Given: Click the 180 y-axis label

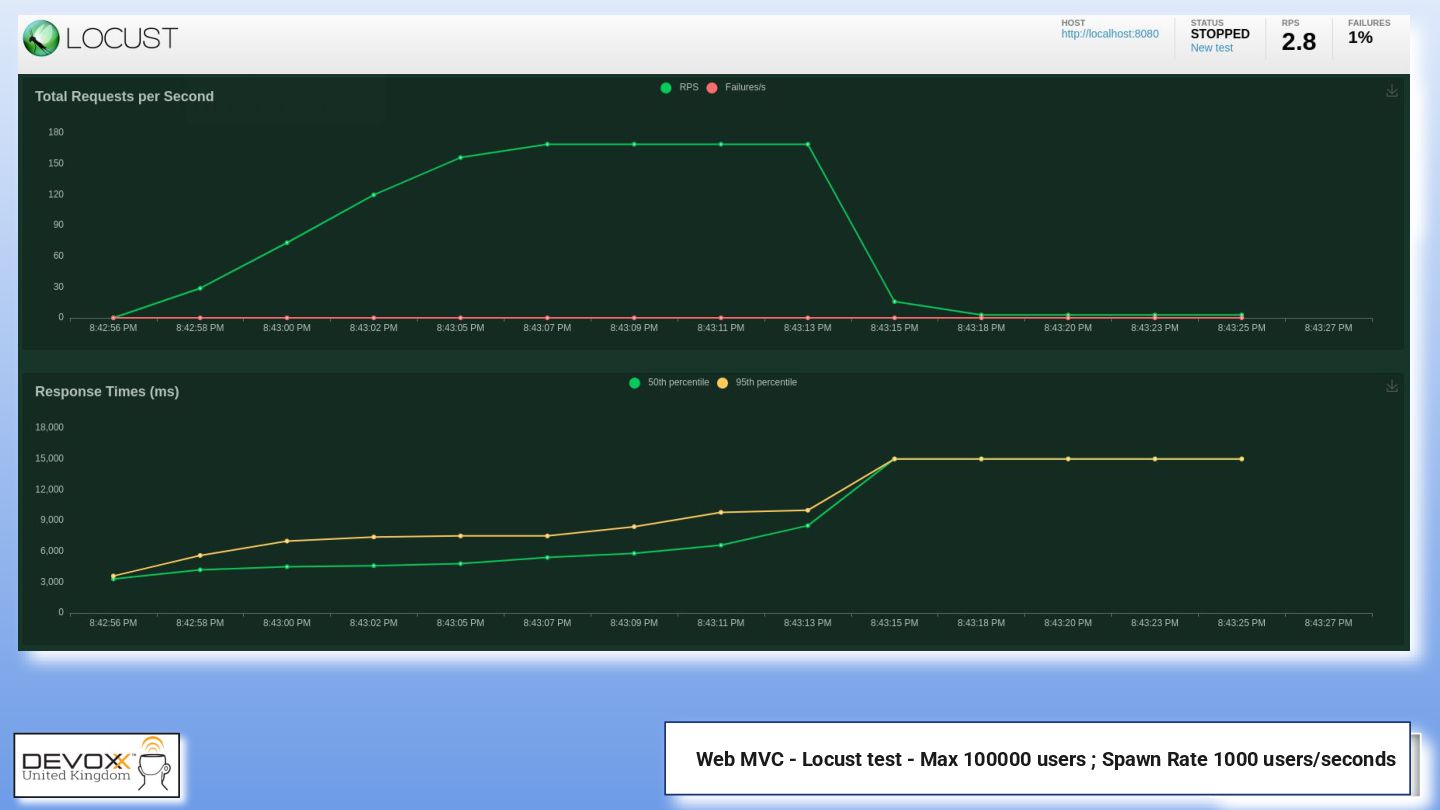Looking at the screenshot, I should (56, 133).
